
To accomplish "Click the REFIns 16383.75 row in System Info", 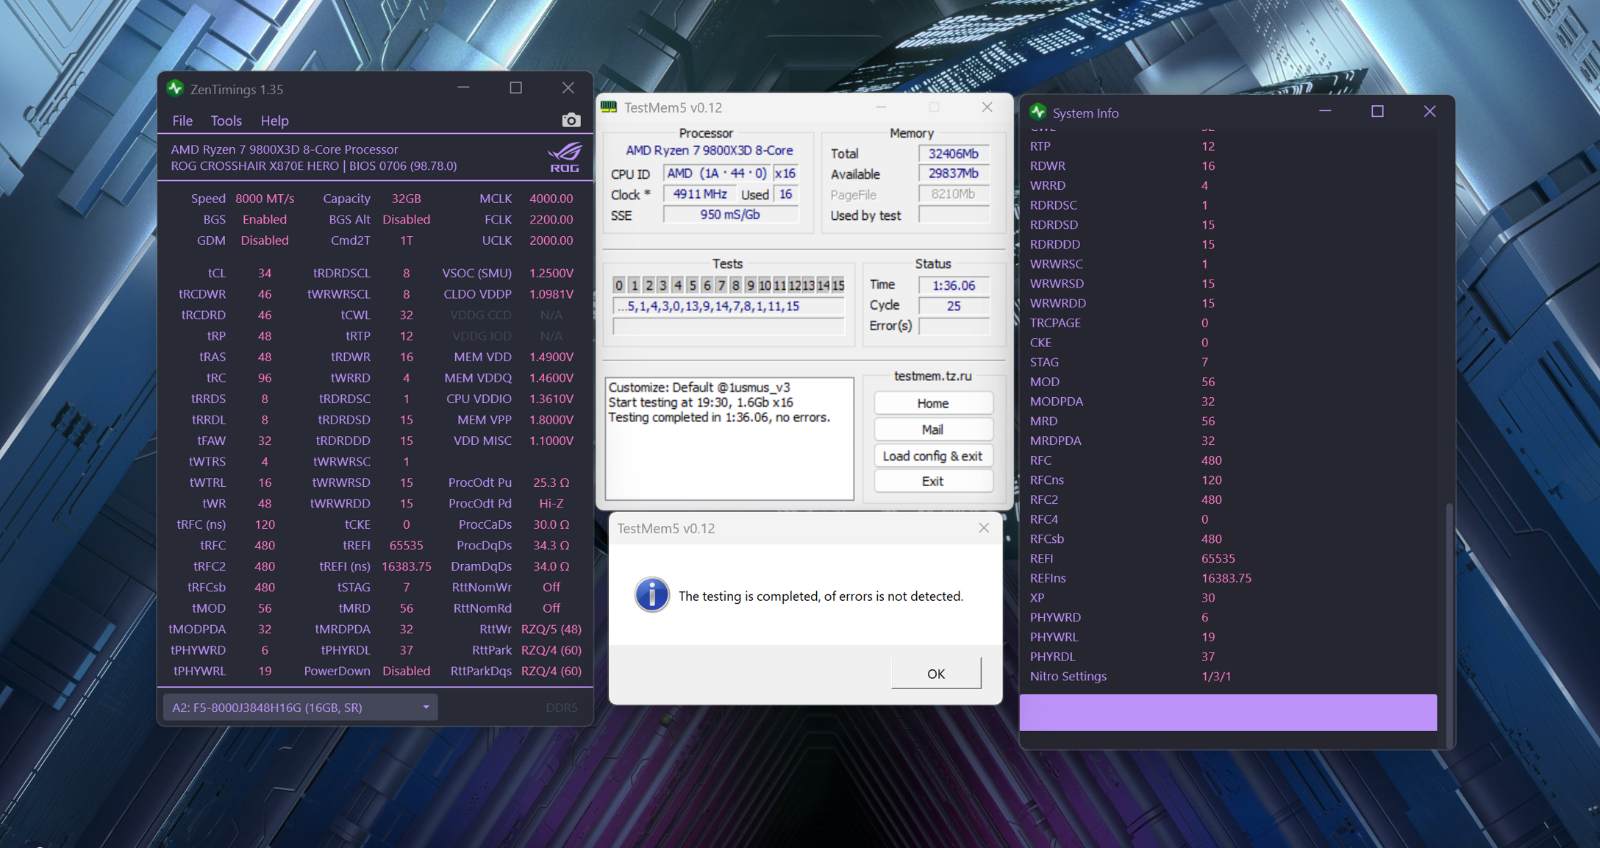I will click(1228, 578).
